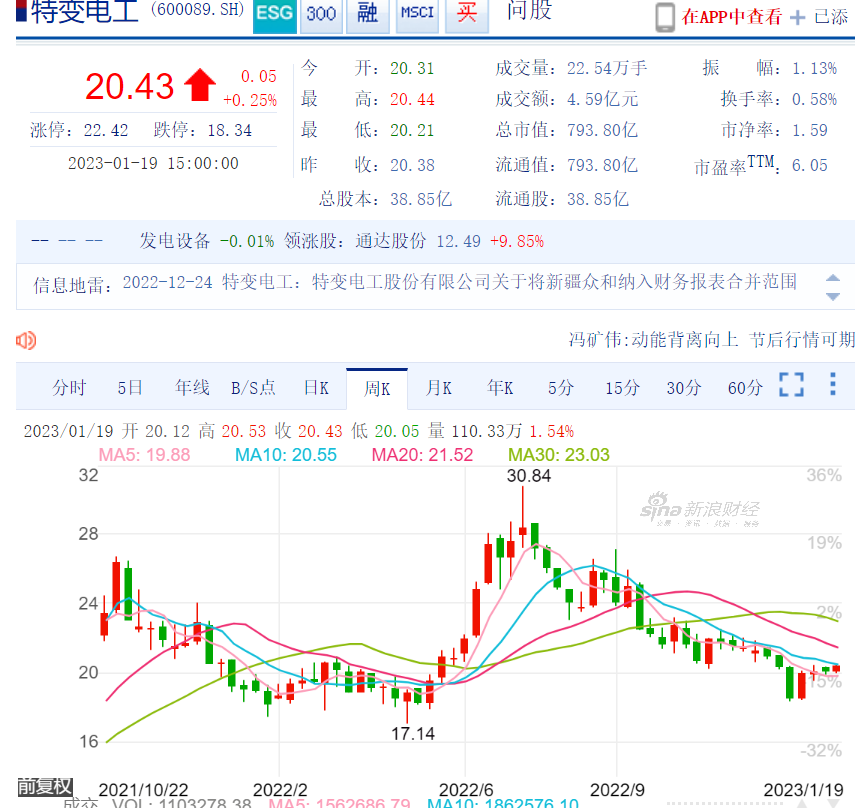Add stock to watchlist with plus icon
The image size is (855, 808).
pyautogui.click(x=797, y=18)
